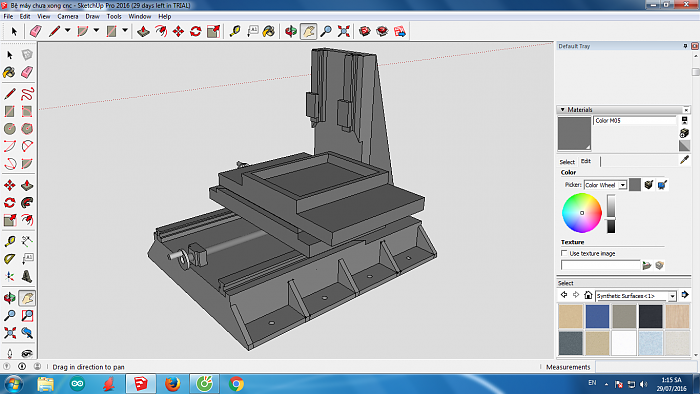This screenshot has height=394, width=700.
Task: Click the Create Material icon
Action: coord(684,133)
